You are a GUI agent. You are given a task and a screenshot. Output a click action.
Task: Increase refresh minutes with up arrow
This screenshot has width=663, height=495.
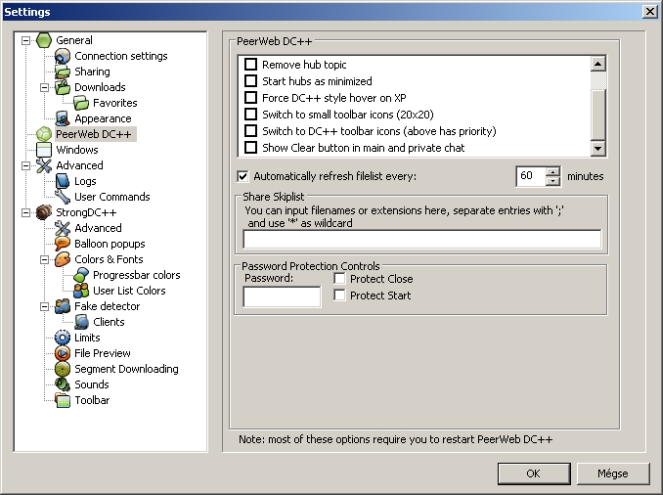pos(553,171)
